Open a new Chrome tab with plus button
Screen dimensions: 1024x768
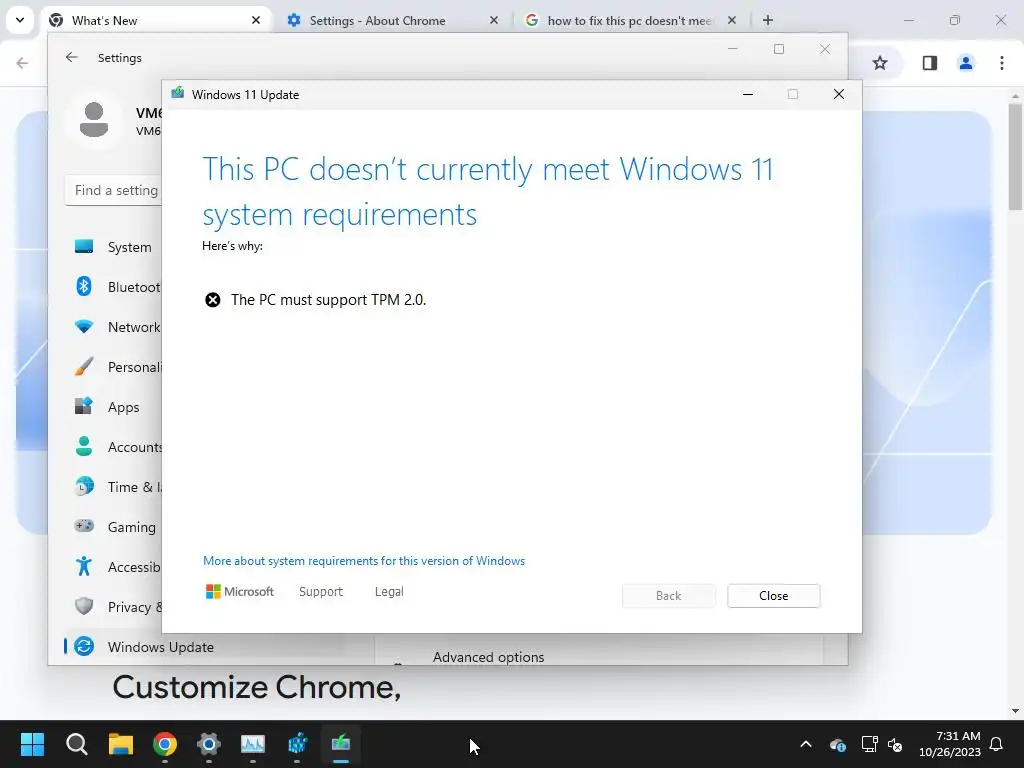click(768, 20)
